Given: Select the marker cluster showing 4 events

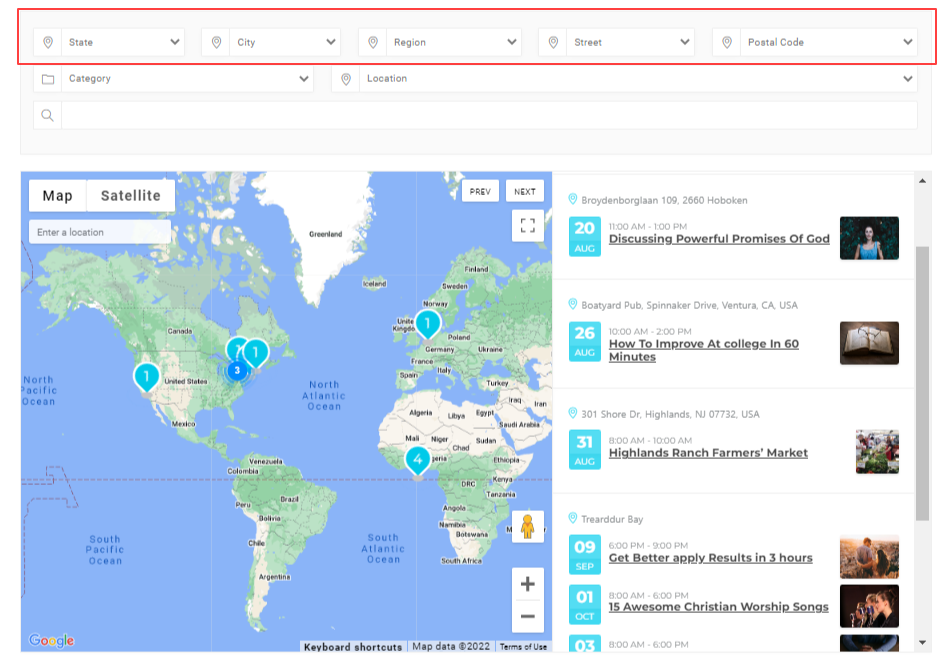Looking at the screenshot, I should click(417, 459).
